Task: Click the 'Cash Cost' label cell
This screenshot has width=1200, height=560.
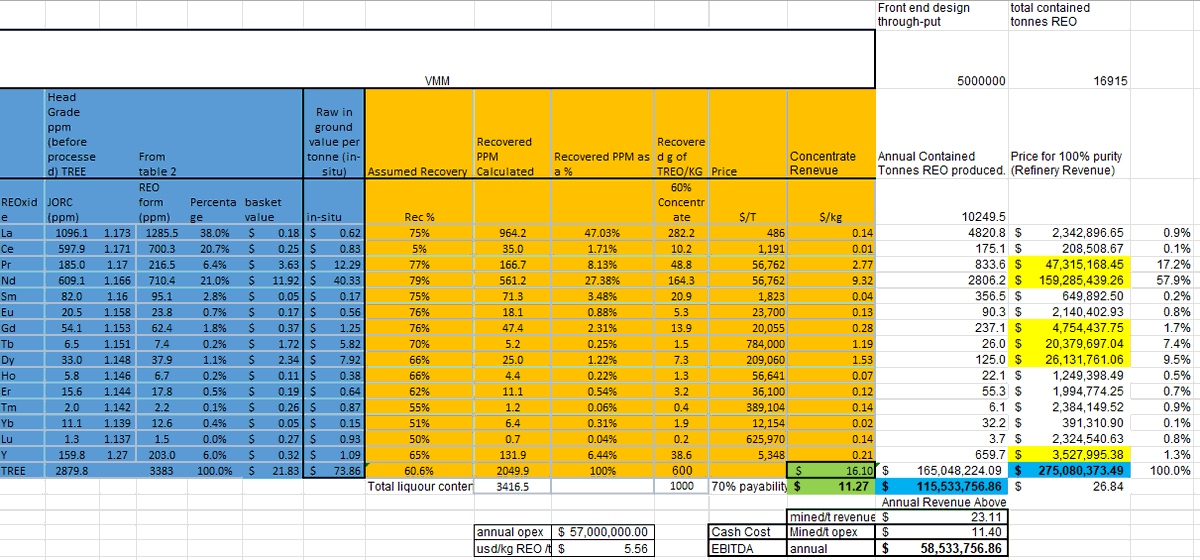Action: (739, 531)
